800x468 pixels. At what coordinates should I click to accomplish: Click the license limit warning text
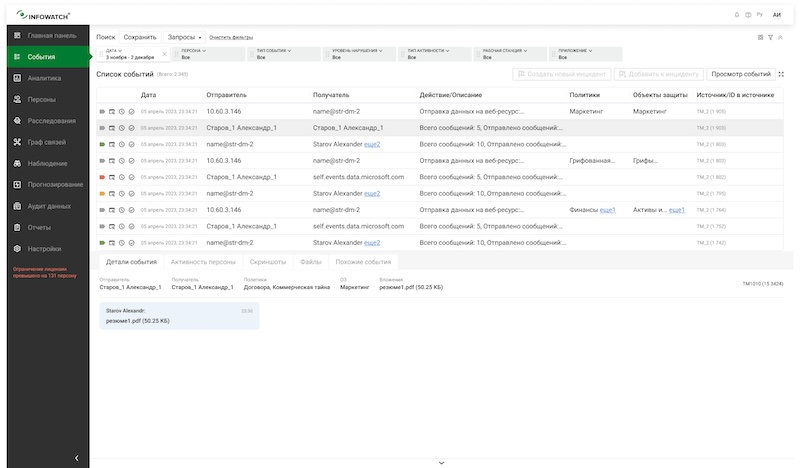tap(45, 272)
